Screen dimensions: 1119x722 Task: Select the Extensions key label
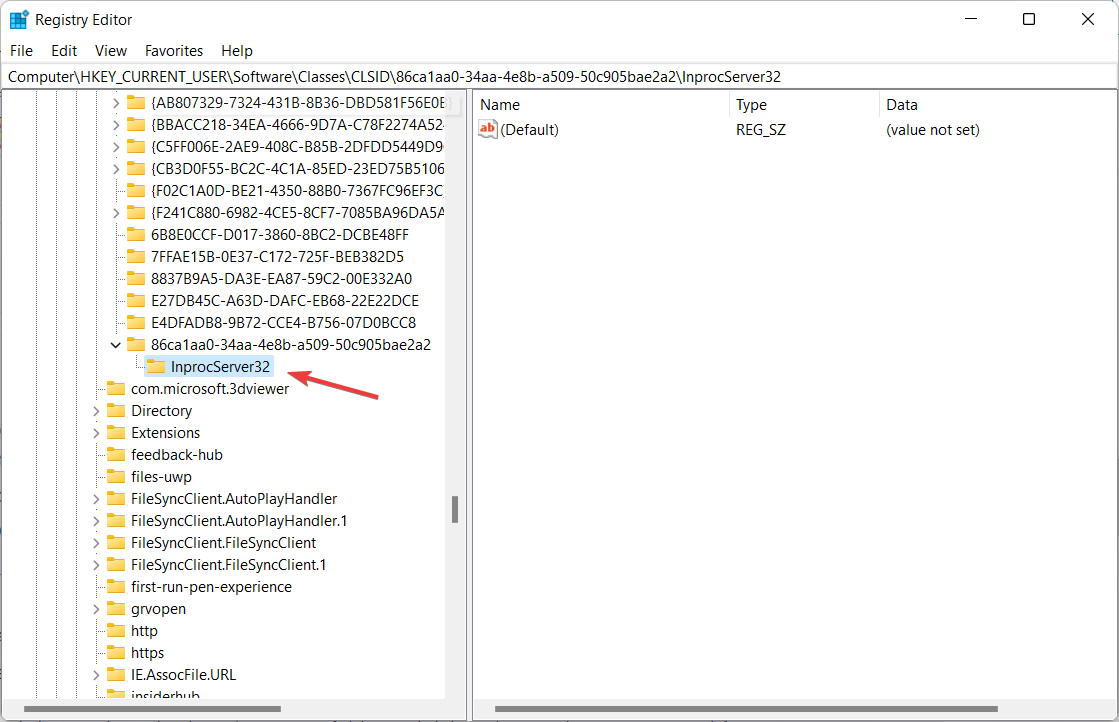[166, 433]
